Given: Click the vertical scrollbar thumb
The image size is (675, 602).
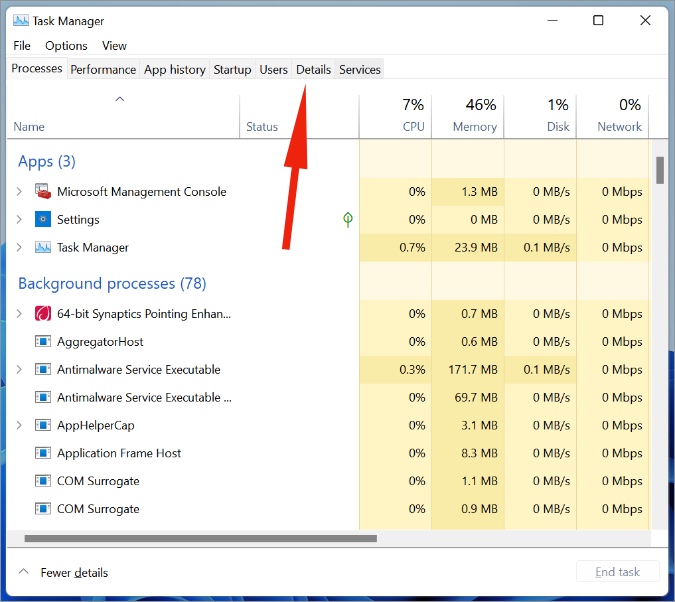Looking at the screenshot, I should click(x=660, y=170).
